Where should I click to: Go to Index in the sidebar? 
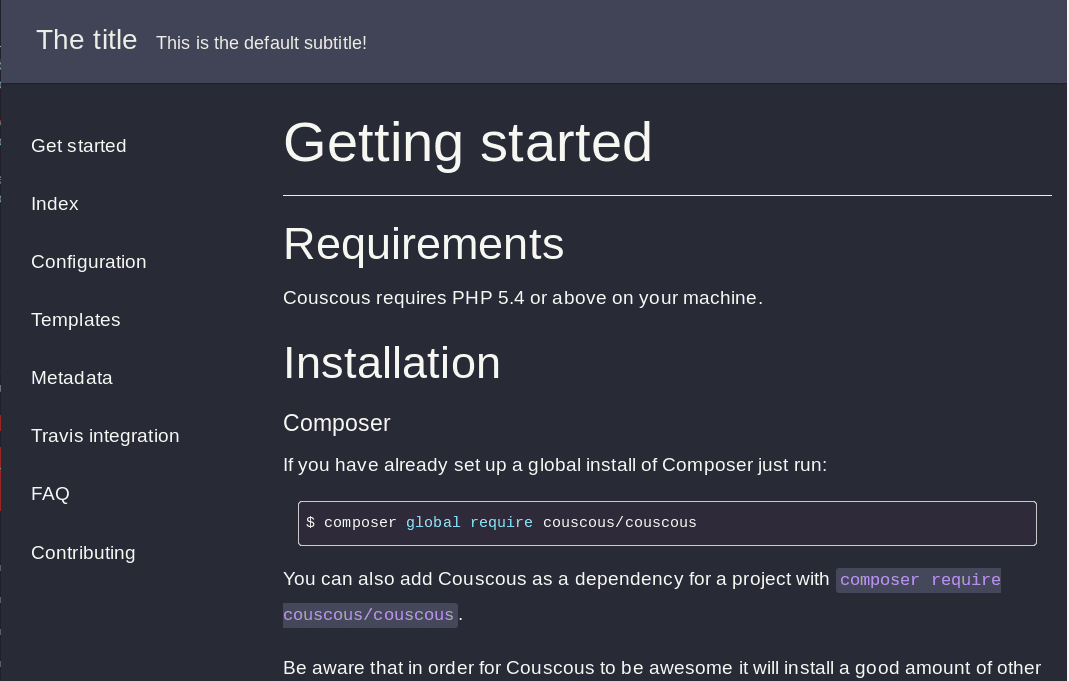pyautogui.click(x=55, y=204)
